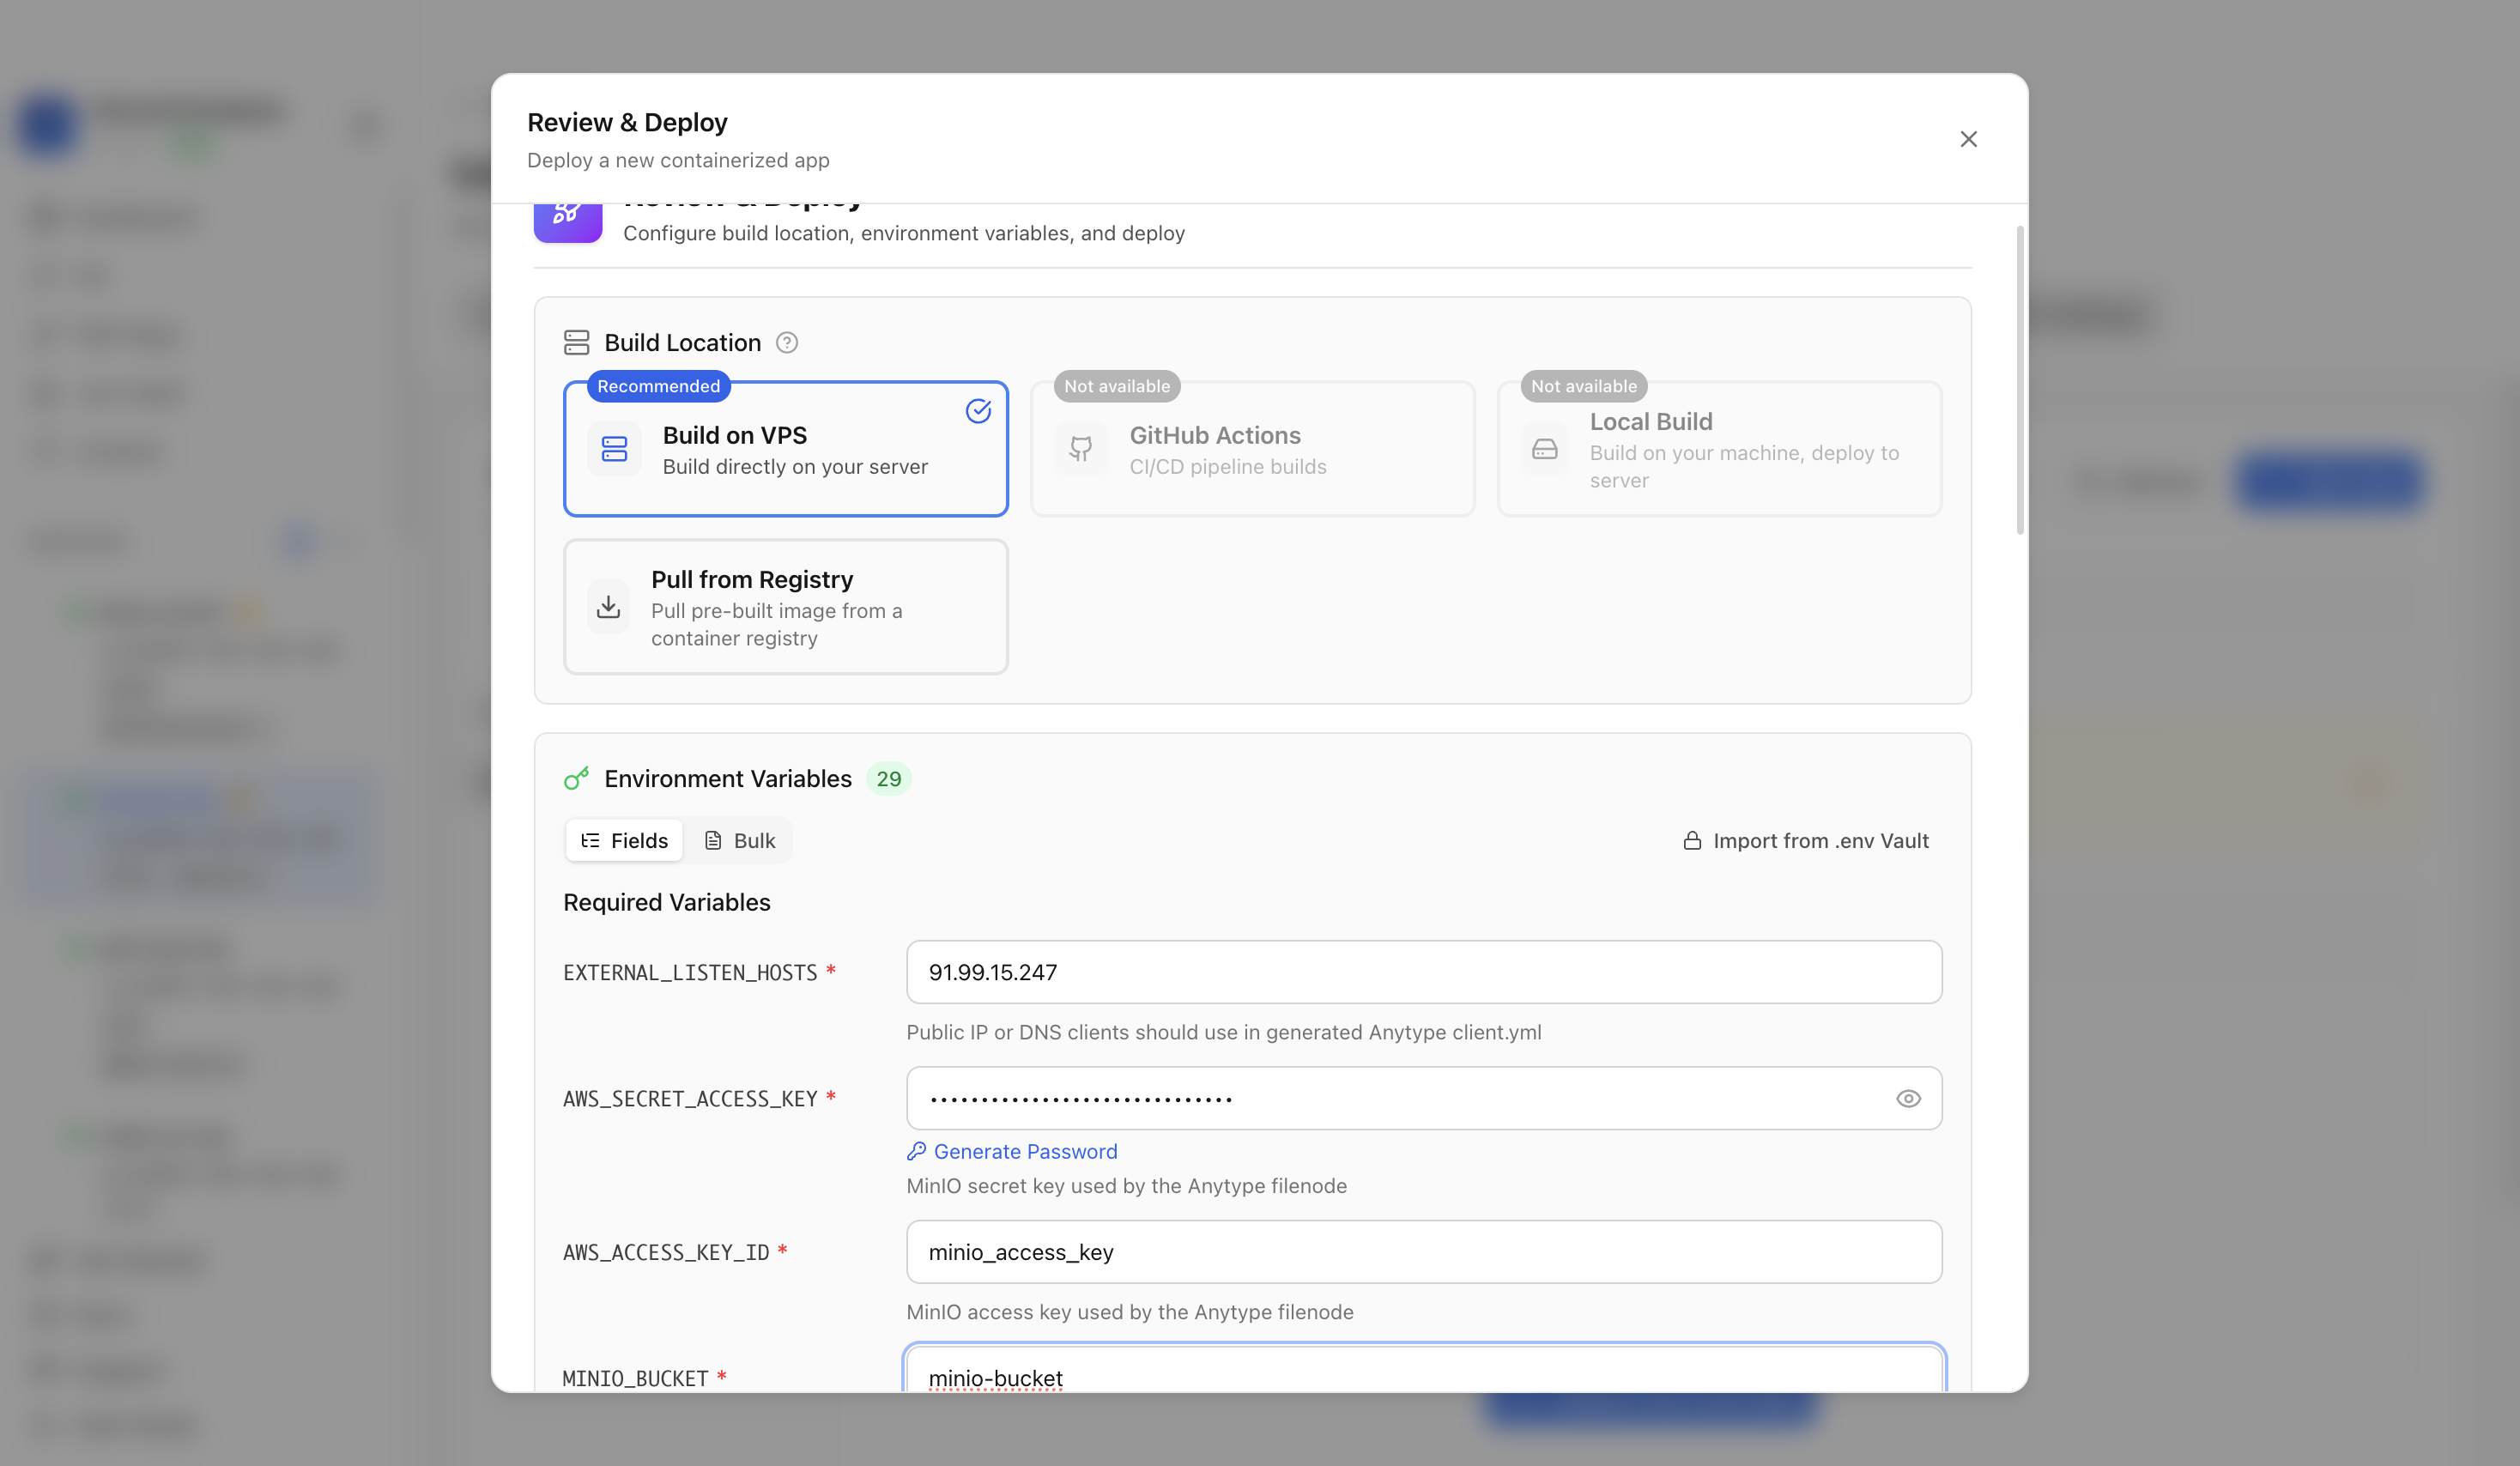Image resolution: width=2520 pixels, height=1466 pixels.
Task: Click the 'Public IP or DNS clients' hint
Action: pyautogui.click(x=1224, y=1032)
